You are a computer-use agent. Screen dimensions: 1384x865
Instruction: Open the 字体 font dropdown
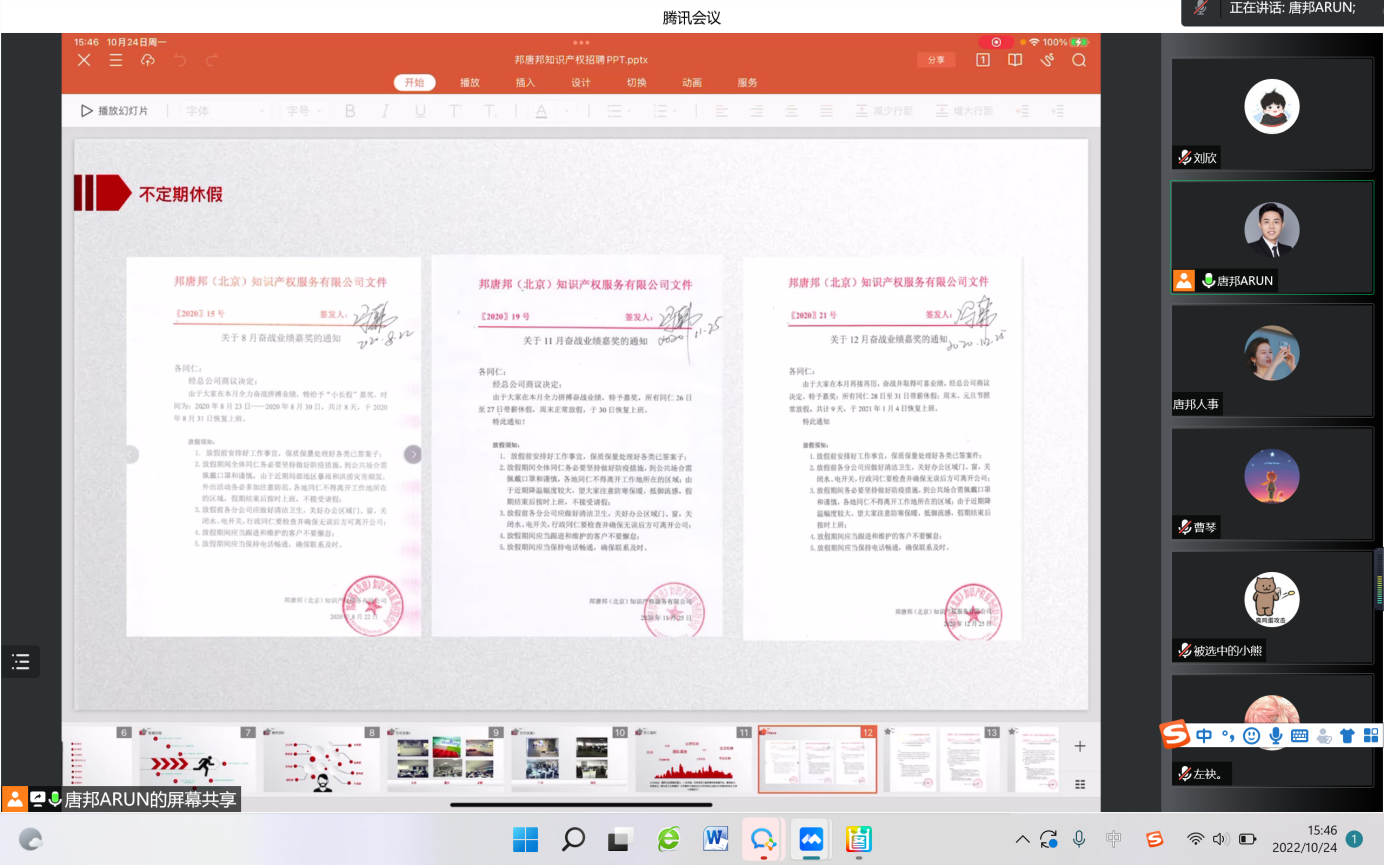[x=225, y=111]
